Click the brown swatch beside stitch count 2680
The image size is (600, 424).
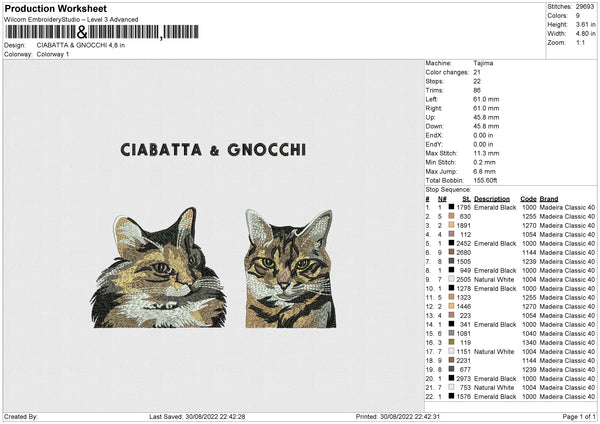click(x=452, y=252)
